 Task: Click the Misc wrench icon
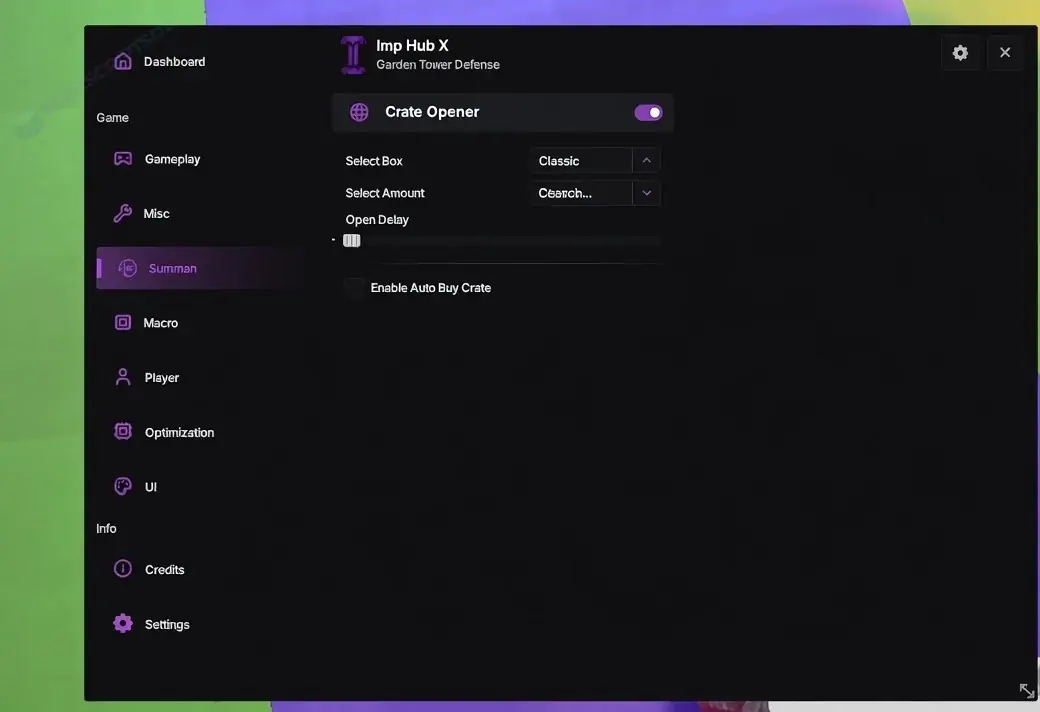[122, 213]
